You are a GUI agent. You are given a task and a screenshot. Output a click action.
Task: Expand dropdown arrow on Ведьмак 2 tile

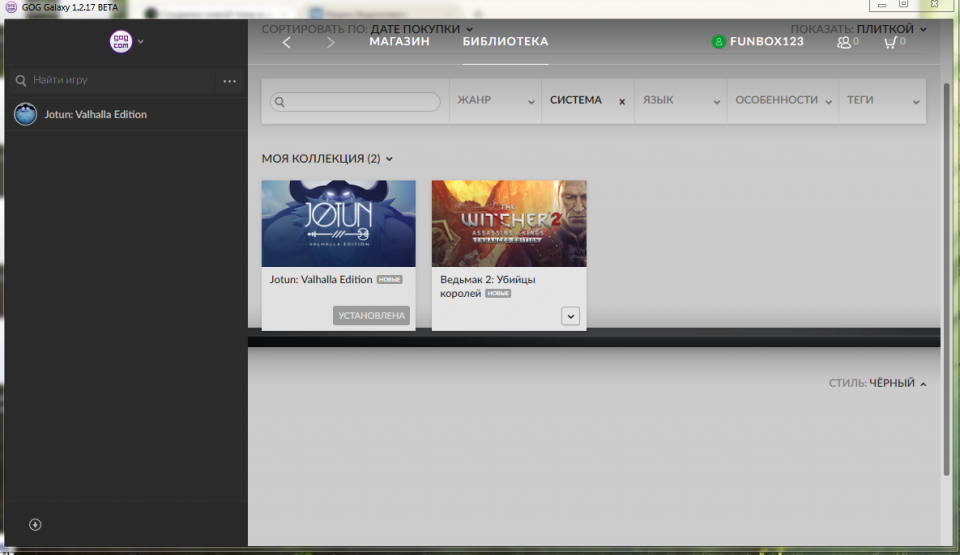(x=570, y=316)
